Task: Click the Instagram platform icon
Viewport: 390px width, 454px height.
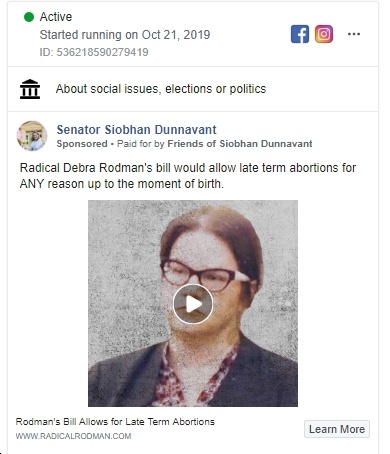Action: (x=324, y=34)
